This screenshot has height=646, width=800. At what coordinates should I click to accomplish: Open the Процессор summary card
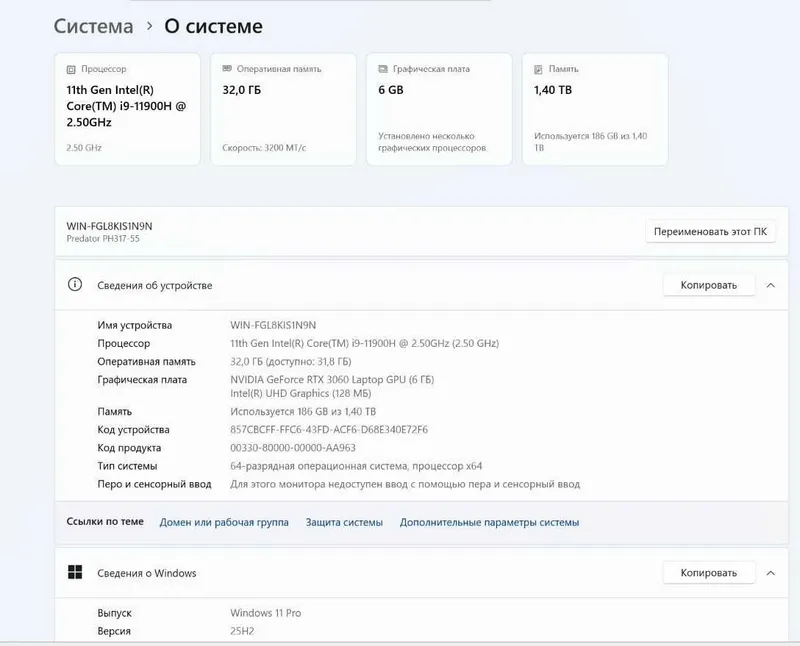click(128, 109)
